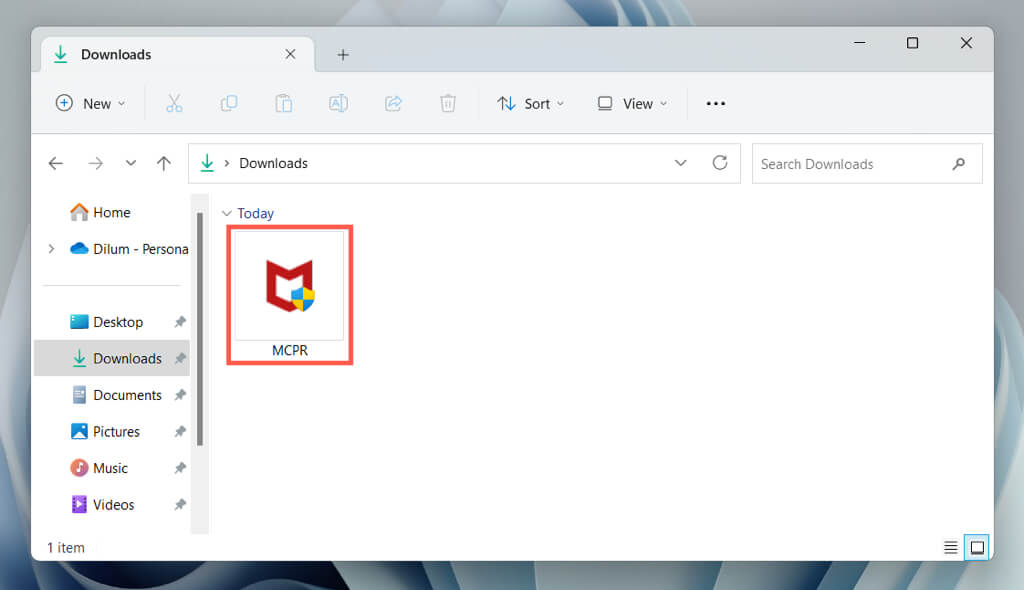Switch to large thumbnails view icon

click(x=977, y=547)
